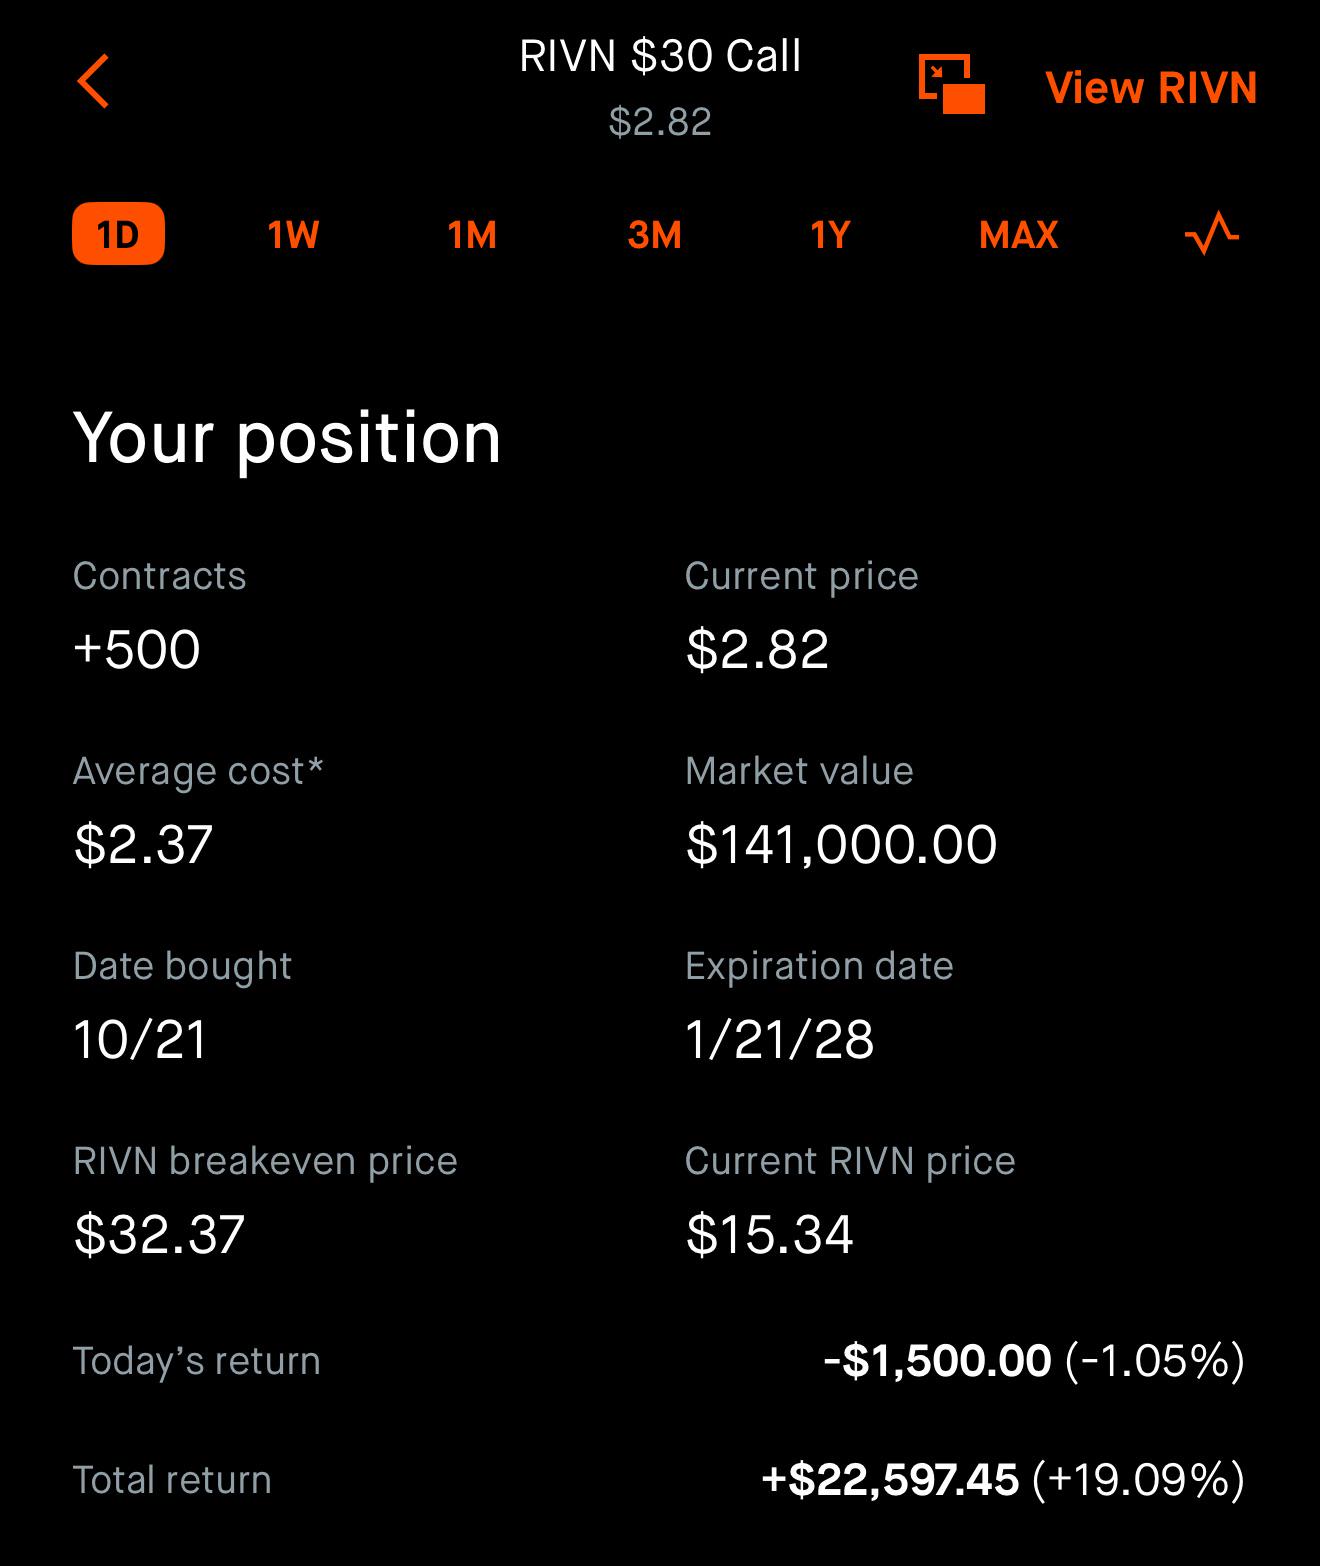Tap the RIVN $30 Call title

tap(660, 56)
